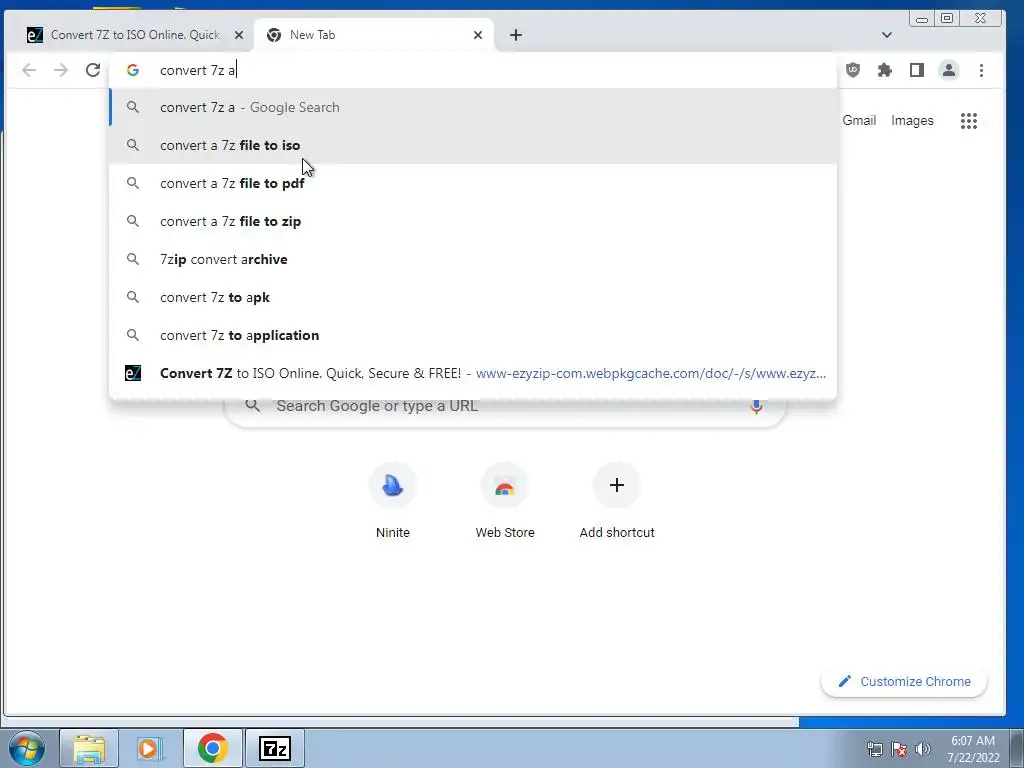1024x768 pixels.
Task: Click the taskbar clock showing 6:07 AM
Action: (973, 749)
